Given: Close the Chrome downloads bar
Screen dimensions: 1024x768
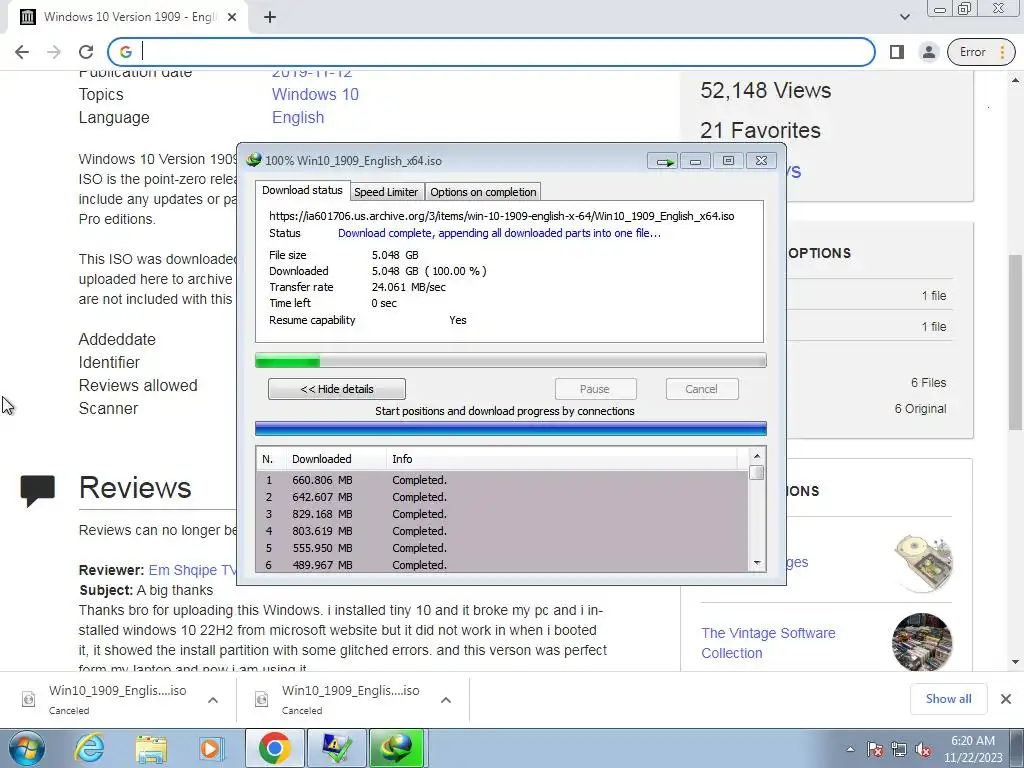Looking at the screenshot, I should pyautogui.click(x=1006, y=699).
